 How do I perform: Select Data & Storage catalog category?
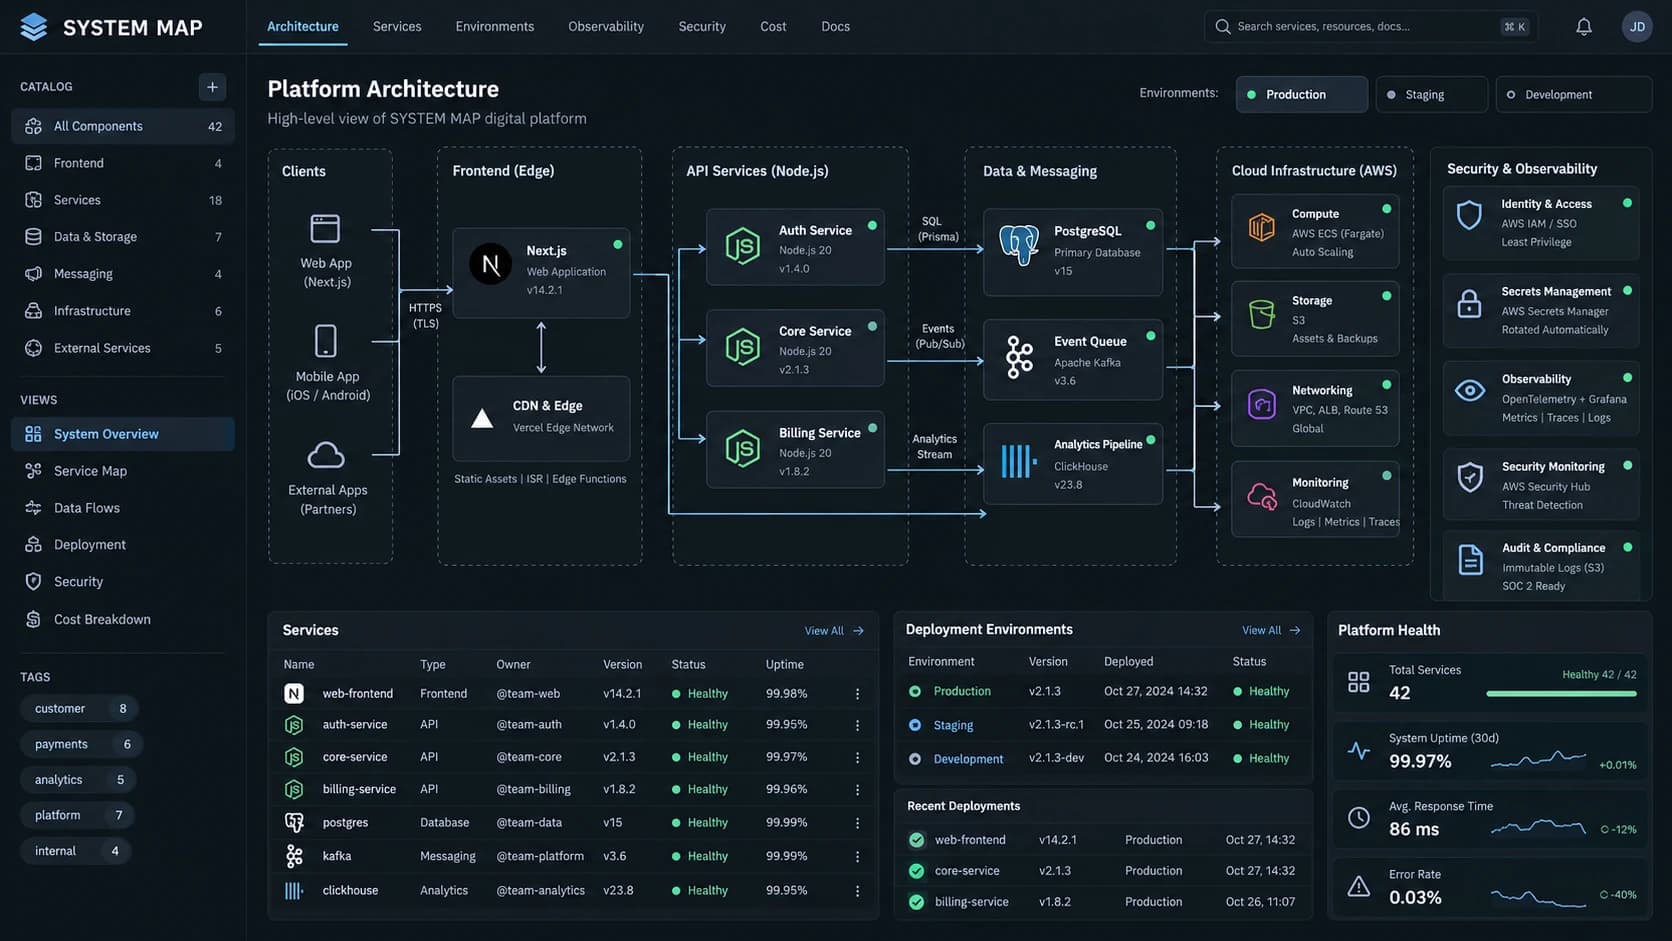pyautogui.click(x=123, y=237)
